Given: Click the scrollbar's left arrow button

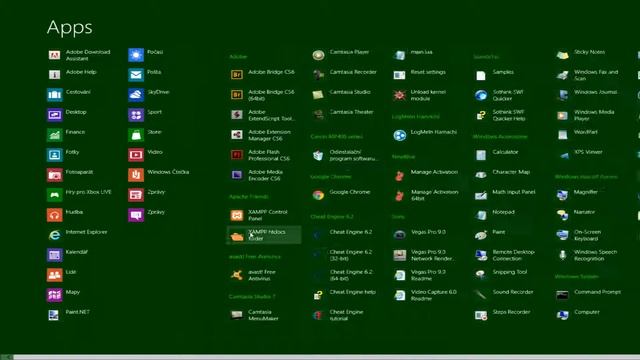Looking at the screenshot, I should click(7, 357).
